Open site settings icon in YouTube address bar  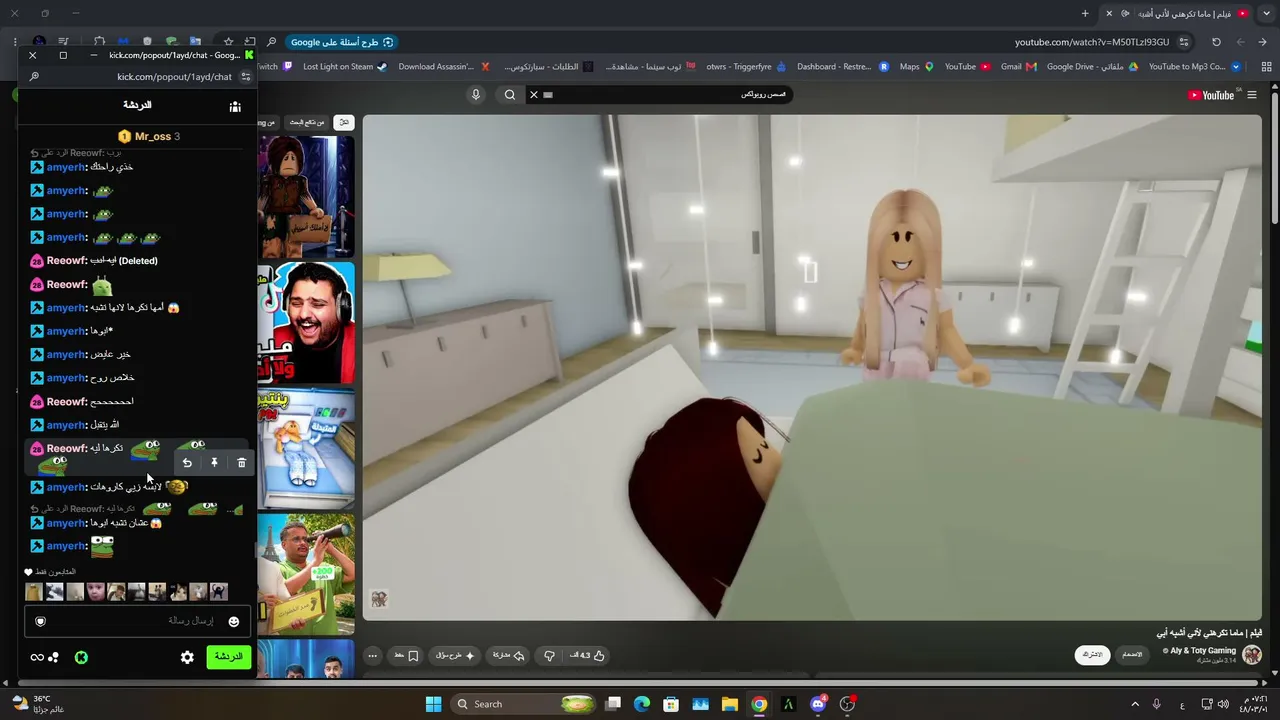pos(1184,42)
